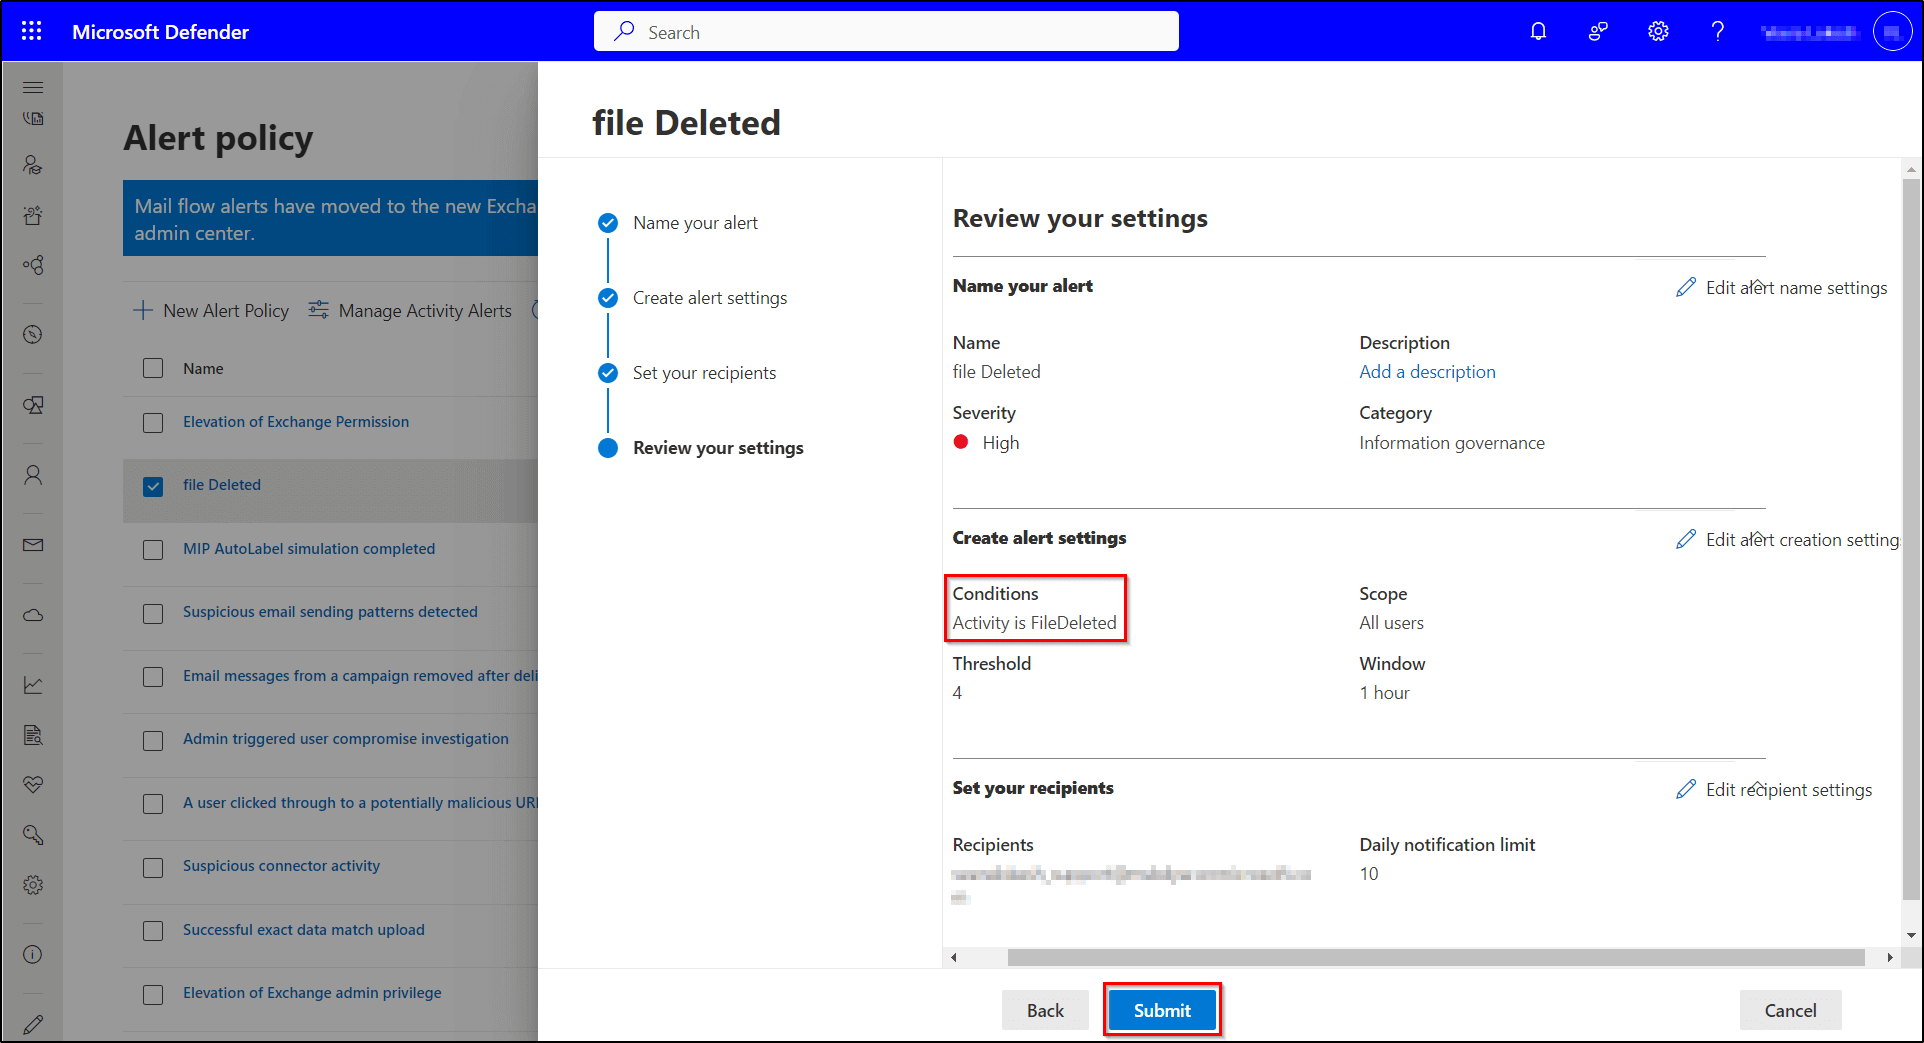This screenshot has width=1924, height=1043.
Task: Open the notifications bell icon
Action: 1538,31
